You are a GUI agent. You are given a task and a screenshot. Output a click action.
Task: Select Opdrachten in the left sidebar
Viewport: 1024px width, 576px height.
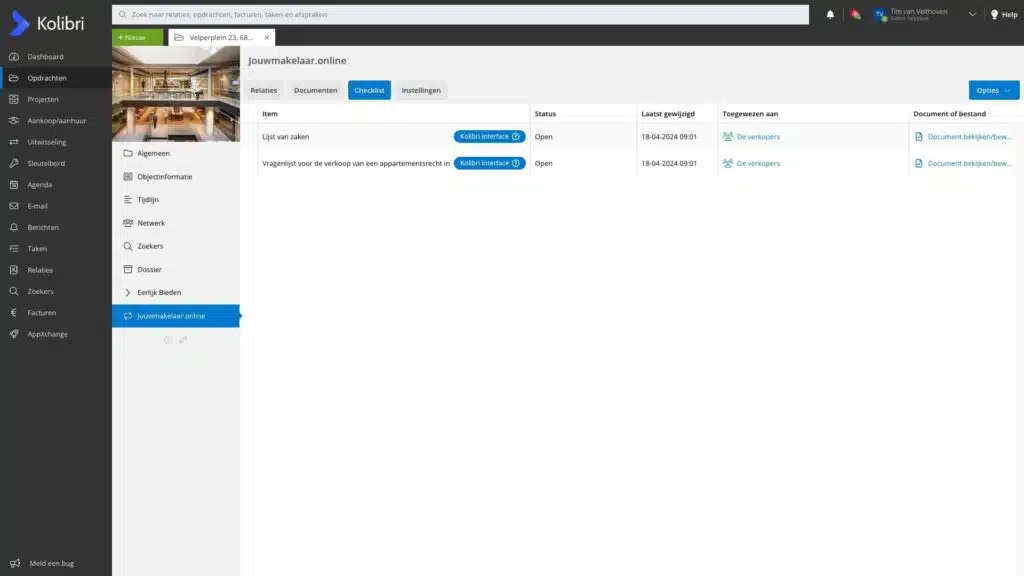click(x=47, y=77)
